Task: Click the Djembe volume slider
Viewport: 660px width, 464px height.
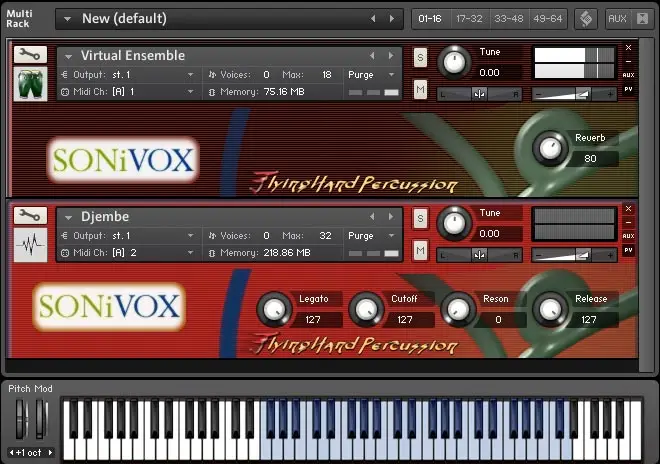Action: pyautogui.click(x=574, y=255)
